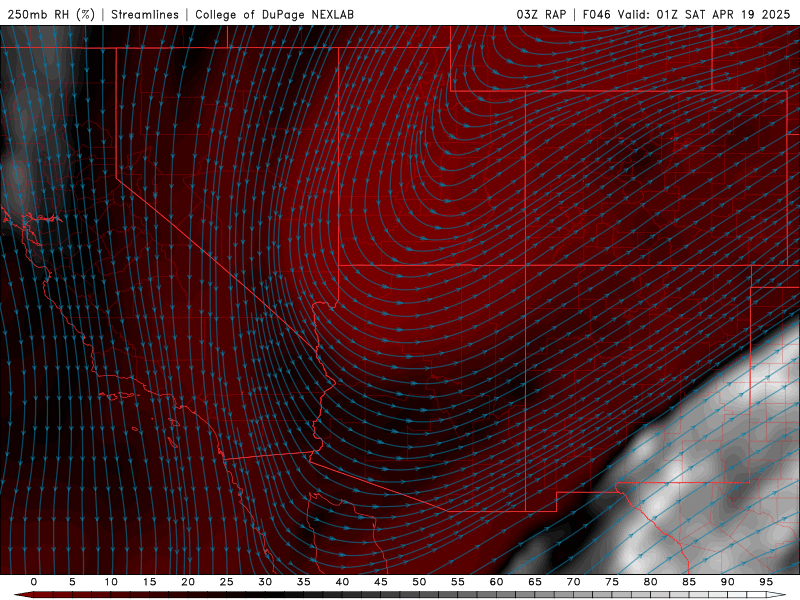Click the colorbar label '60'
The width and height of the screenshot is (800, 600).
point(496,582)
